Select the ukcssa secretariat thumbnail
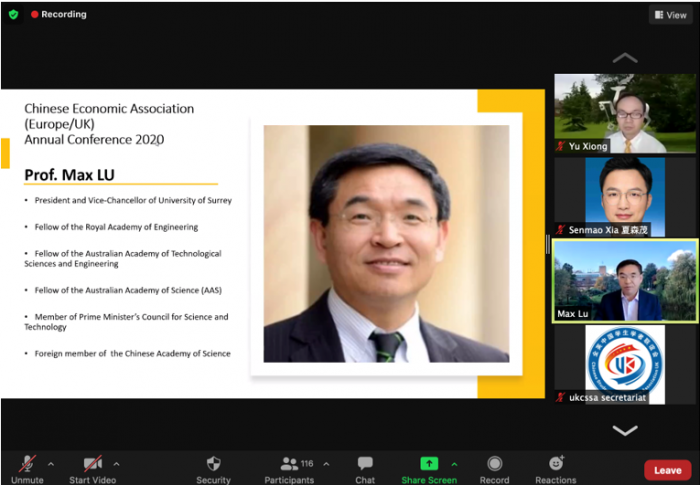 625,364
